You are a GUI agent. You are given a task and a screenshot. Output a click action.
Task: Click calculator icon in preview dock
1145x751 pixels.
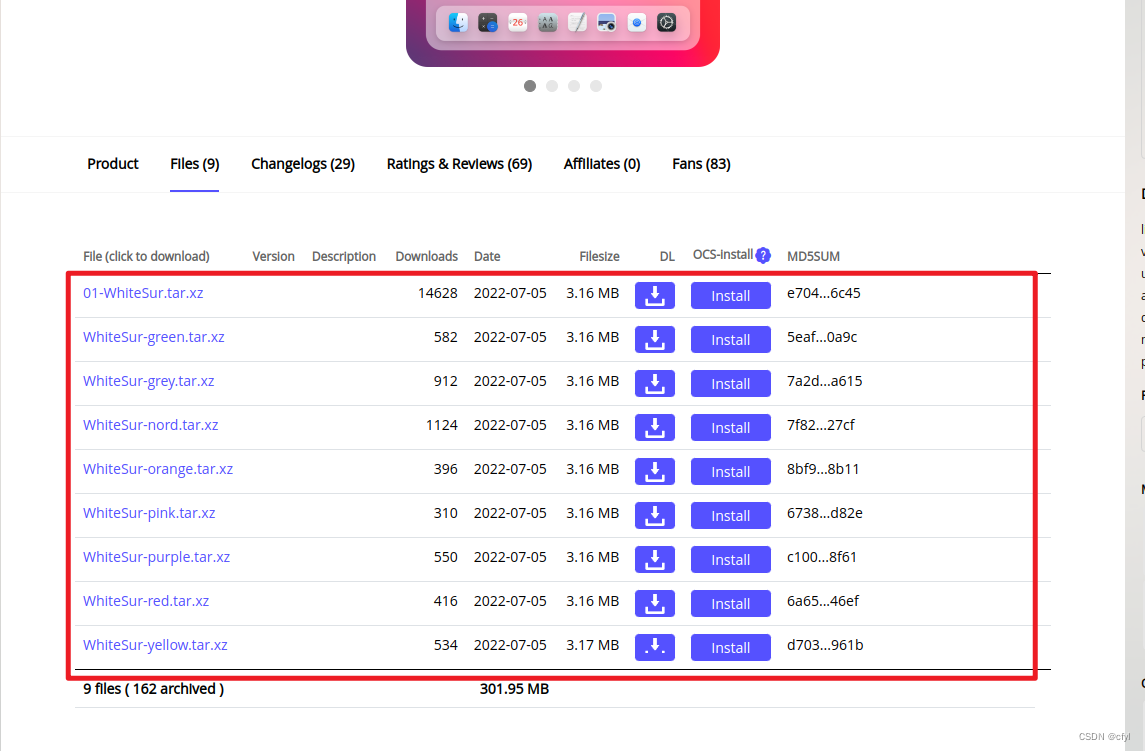pos(488,23)
